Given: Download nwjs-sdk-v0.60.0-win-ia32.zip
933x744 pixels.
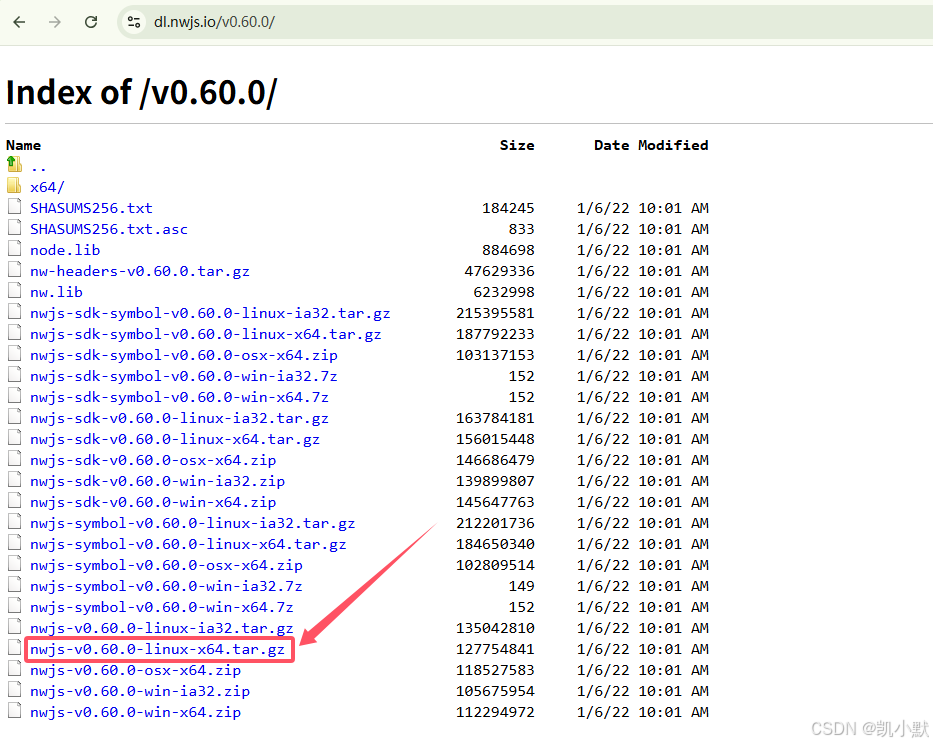Looking at the screenshot, I should pos(158,481).
